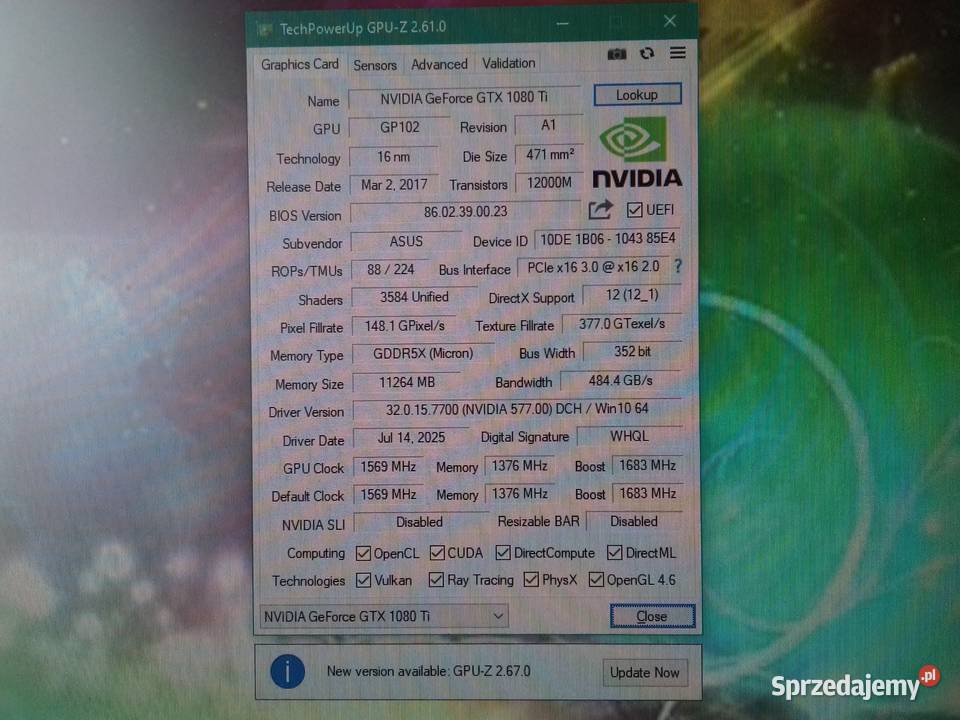Click the ROPs/TMUs field 88 / 224
960x720 pixels.
(390, 270)
